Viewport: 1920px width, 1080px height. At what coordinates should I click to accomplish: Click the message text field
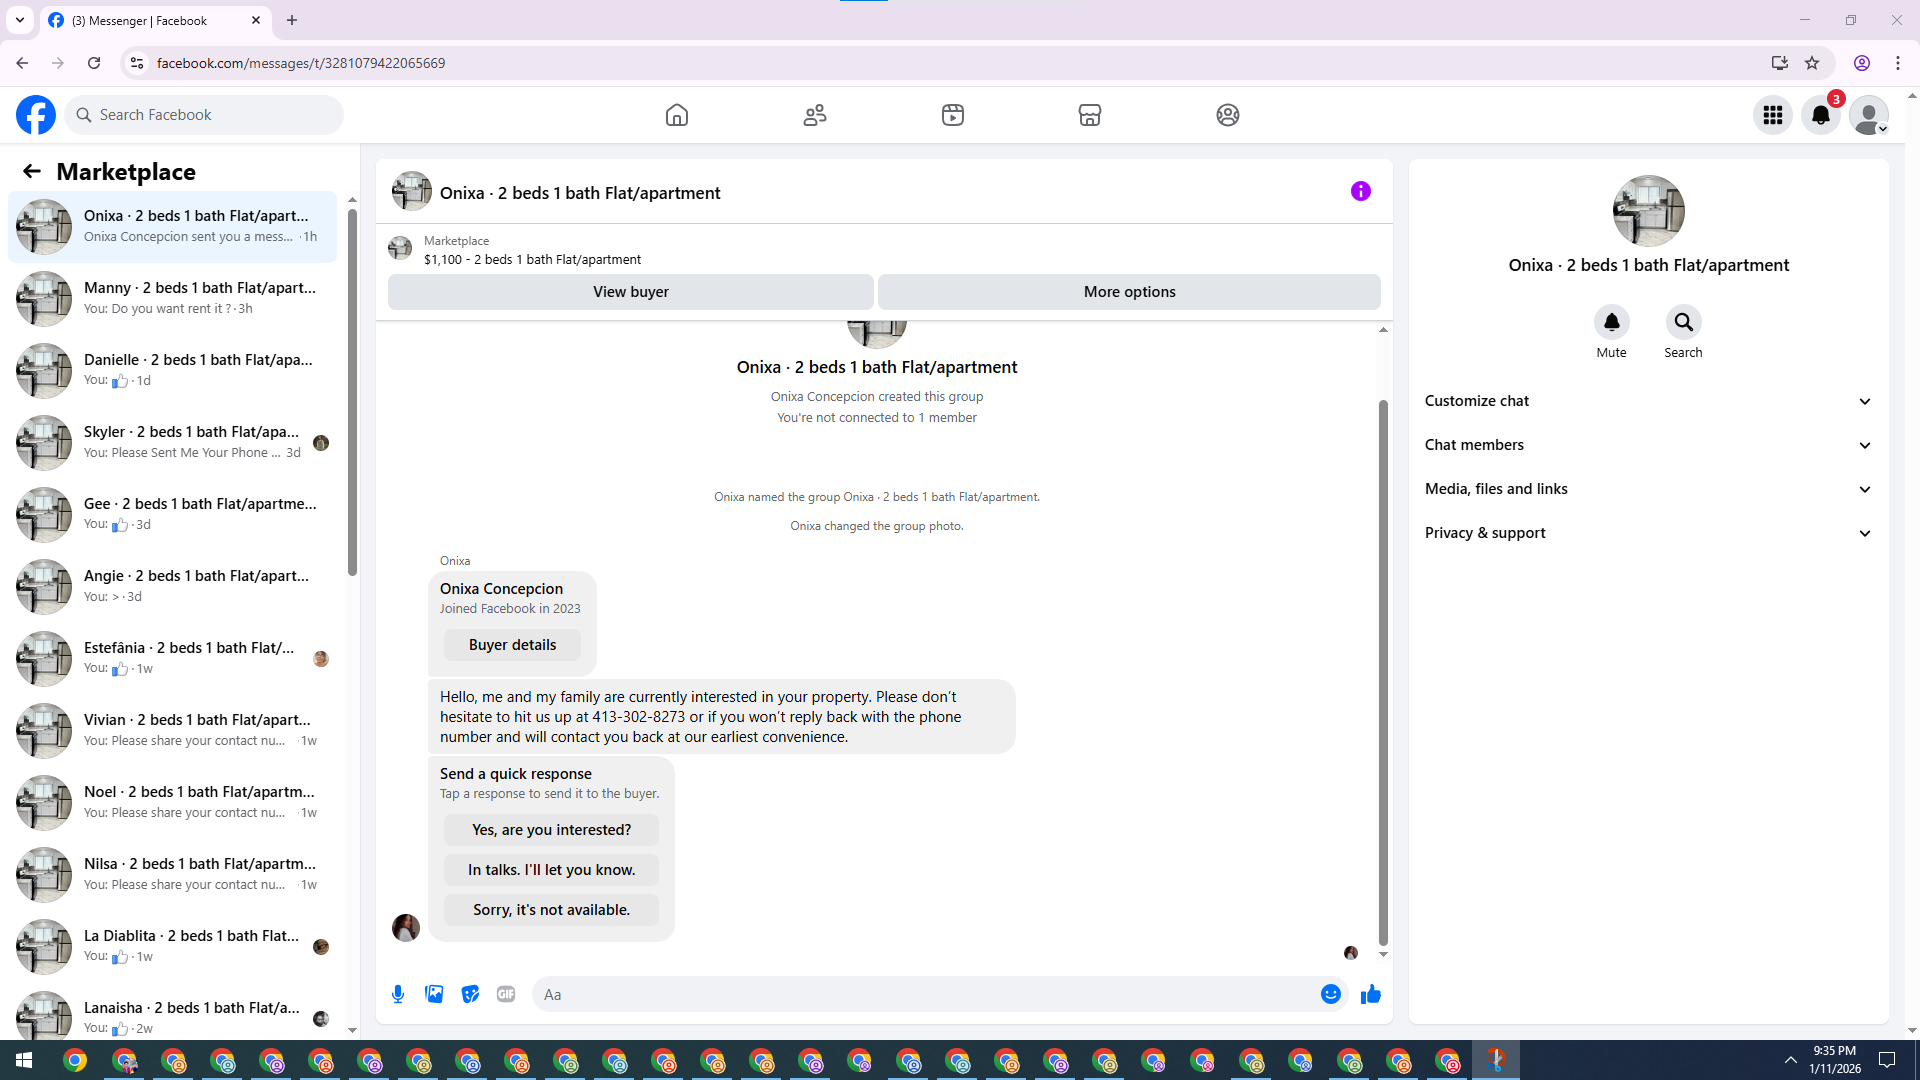pos(925,994)
